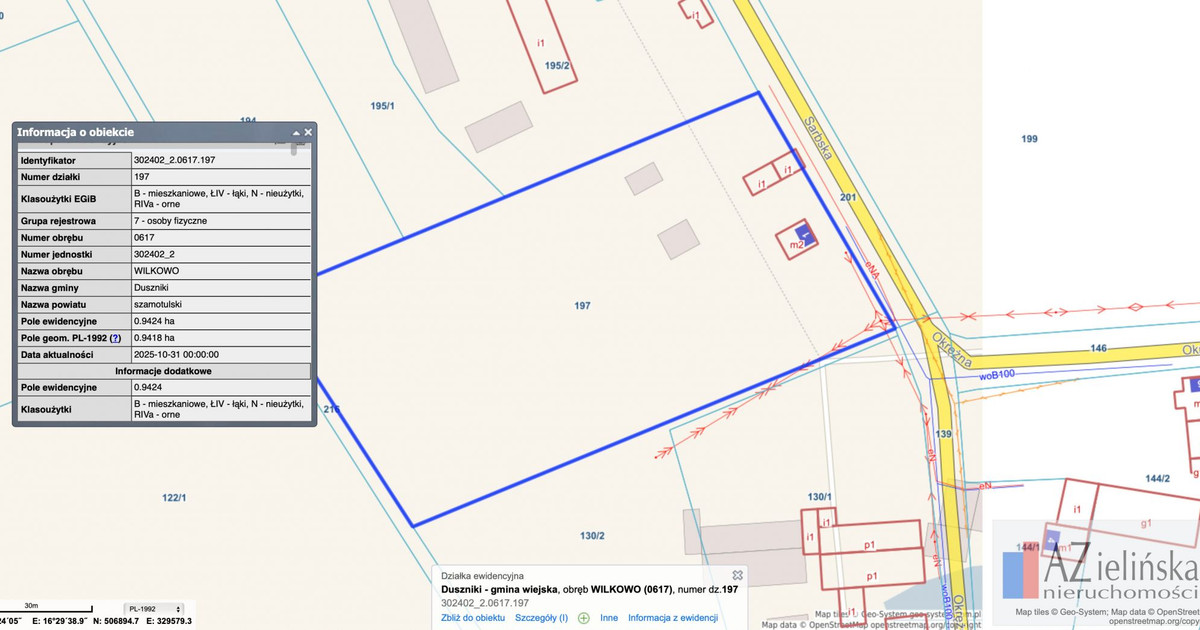Click parcel number 197 label on the map
The width and height of the screenshot is (1200, 630).
[583, 306]
